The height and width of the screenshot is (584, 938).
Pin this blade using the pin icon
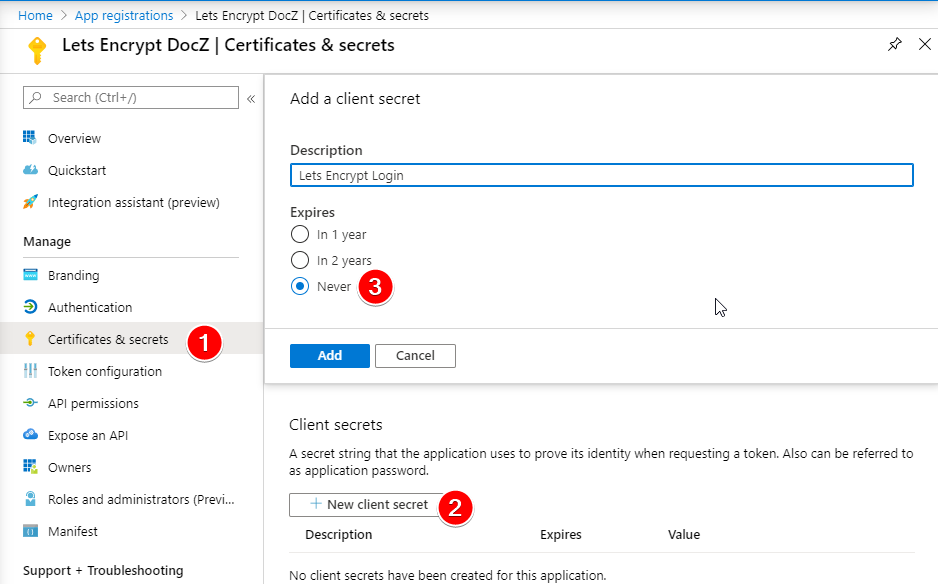coord(894,45)
